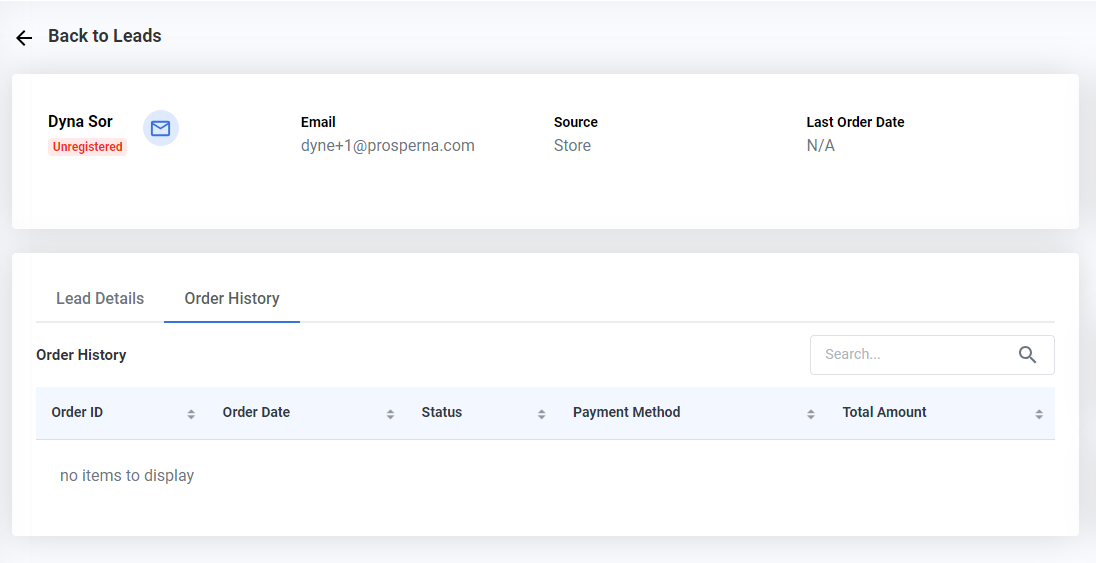Select the Order History tab
The image size is (1096, 563).
(232, 299)
